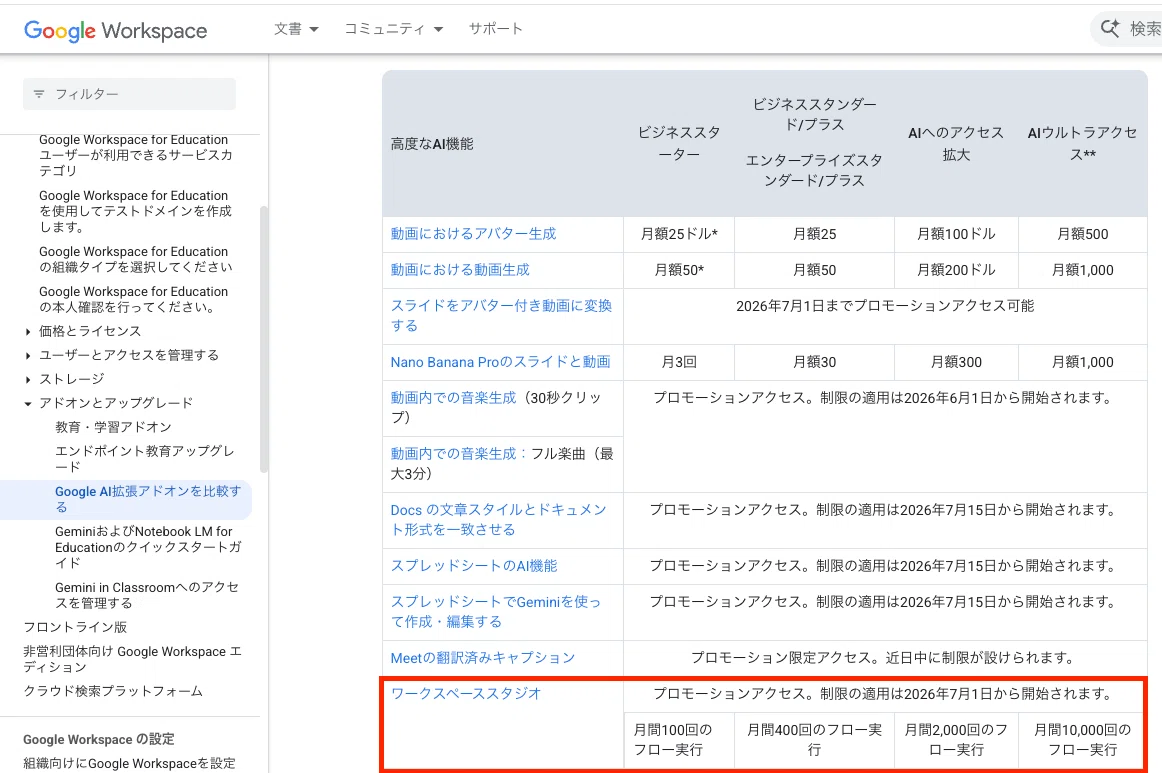Click the 月間400回のフロー実行 cell
The height and width of the screenshot is (773, 1162).
[x=814, y=740]
